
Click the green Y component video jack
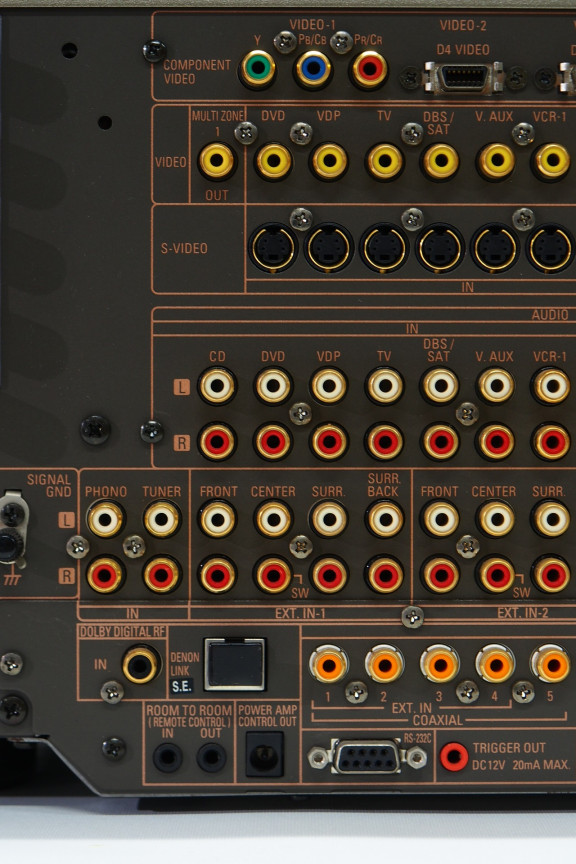point(257,69)
